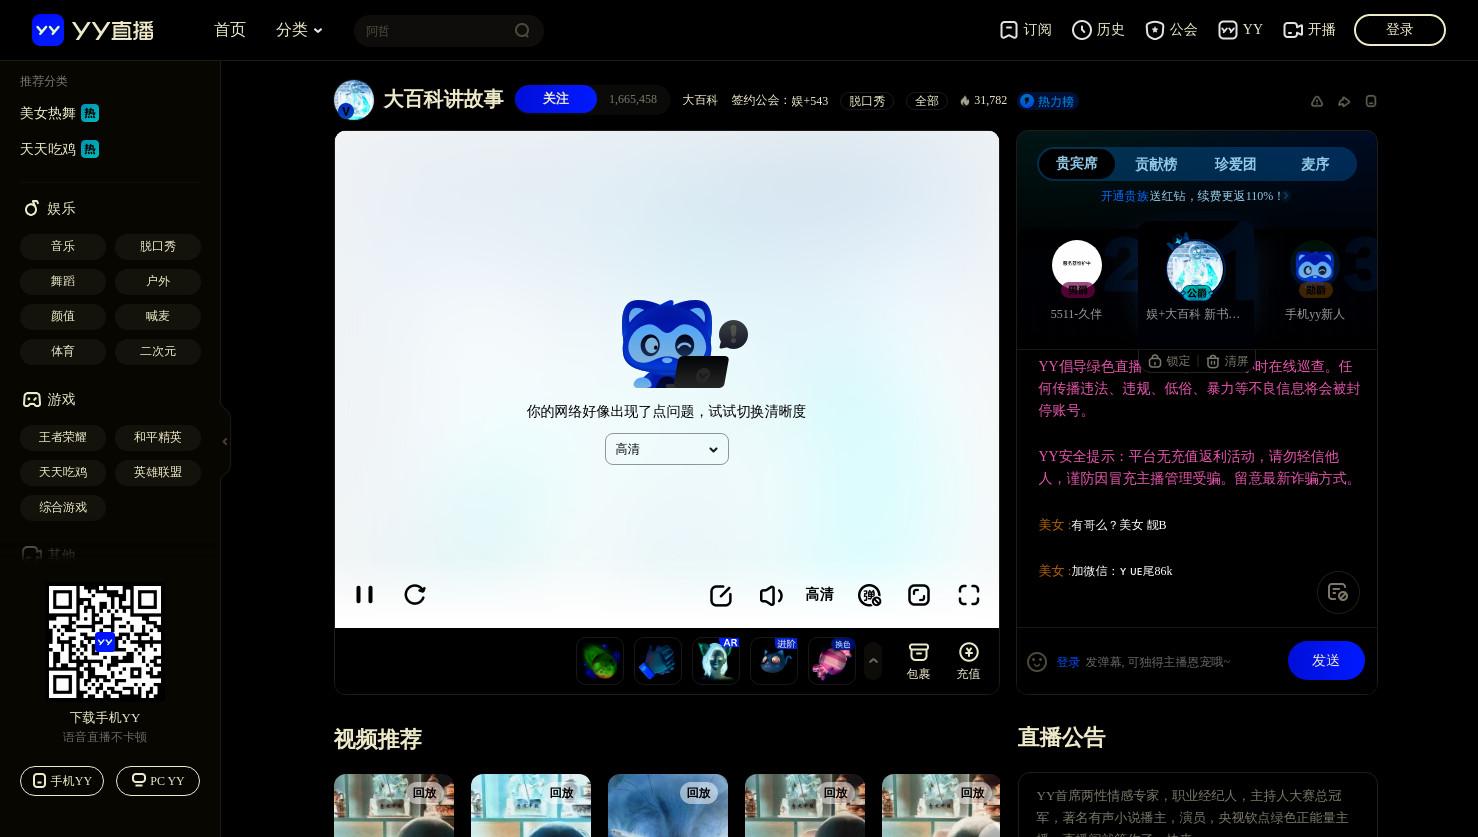Select 王者荣耀 game category
Image resolution: width=1478 pixels, height=837 pixels.
(x=63, y=437)
